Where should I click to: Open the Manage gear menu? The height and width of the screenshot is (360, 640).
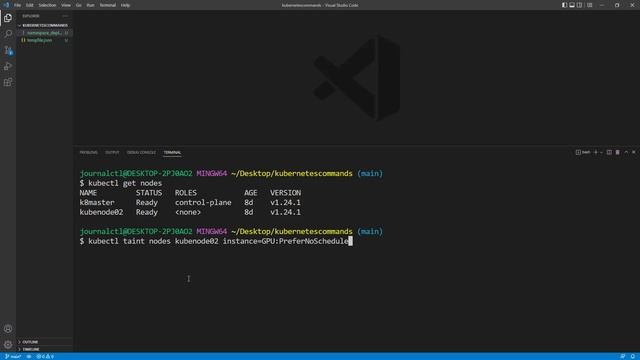pyautogui.click(x=8, y=344)
